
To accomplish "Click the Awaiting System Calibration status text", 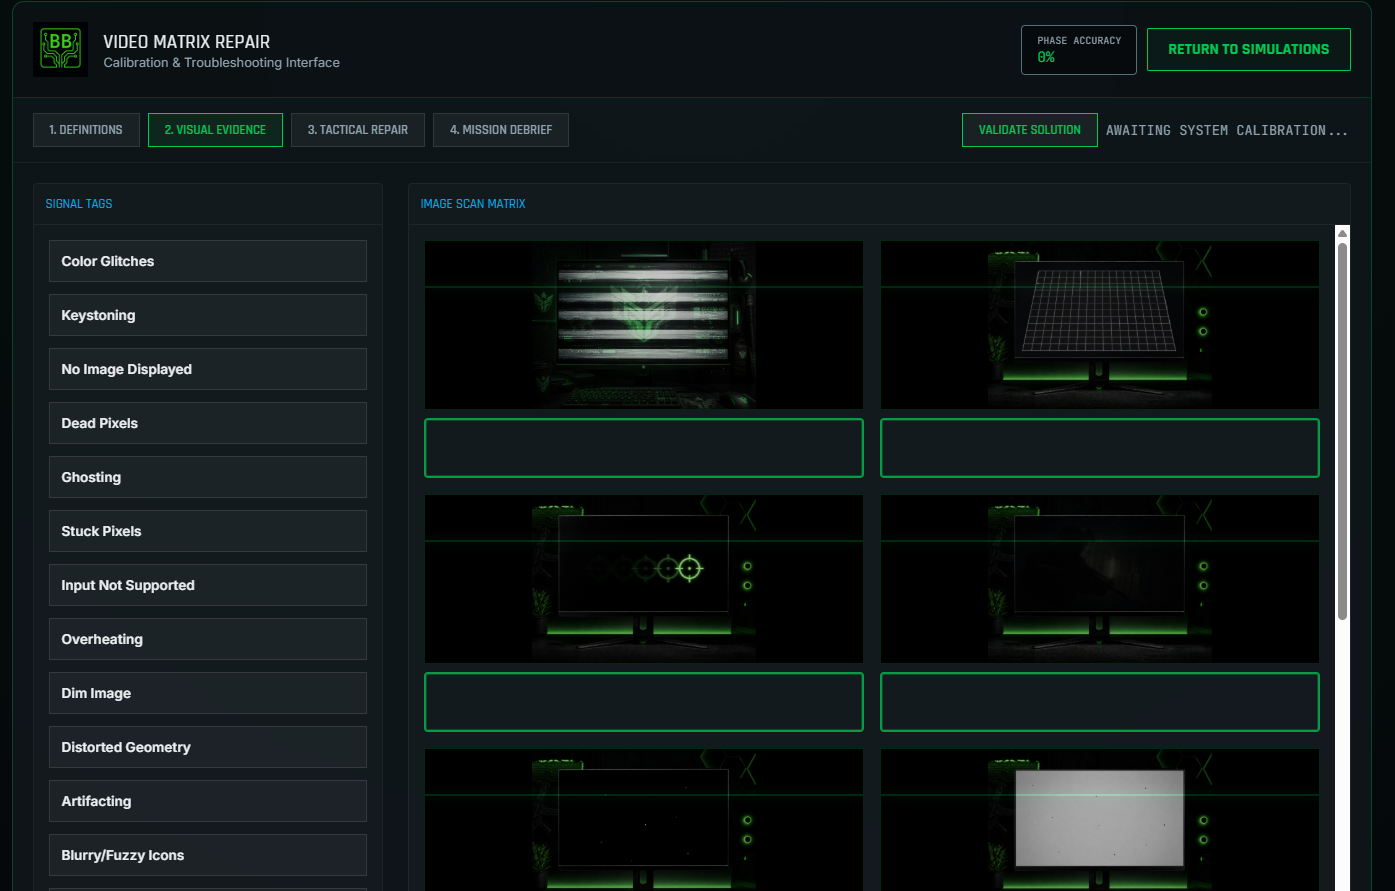I will point(1227,130).
